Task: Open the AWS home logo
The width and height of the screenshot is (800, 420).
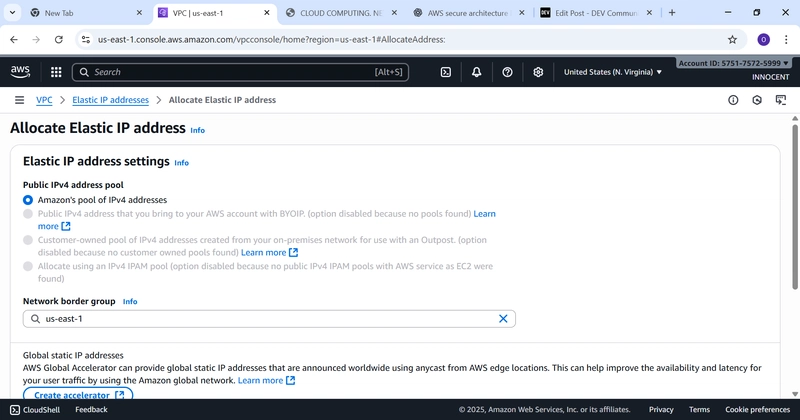Action: (20, 72)
